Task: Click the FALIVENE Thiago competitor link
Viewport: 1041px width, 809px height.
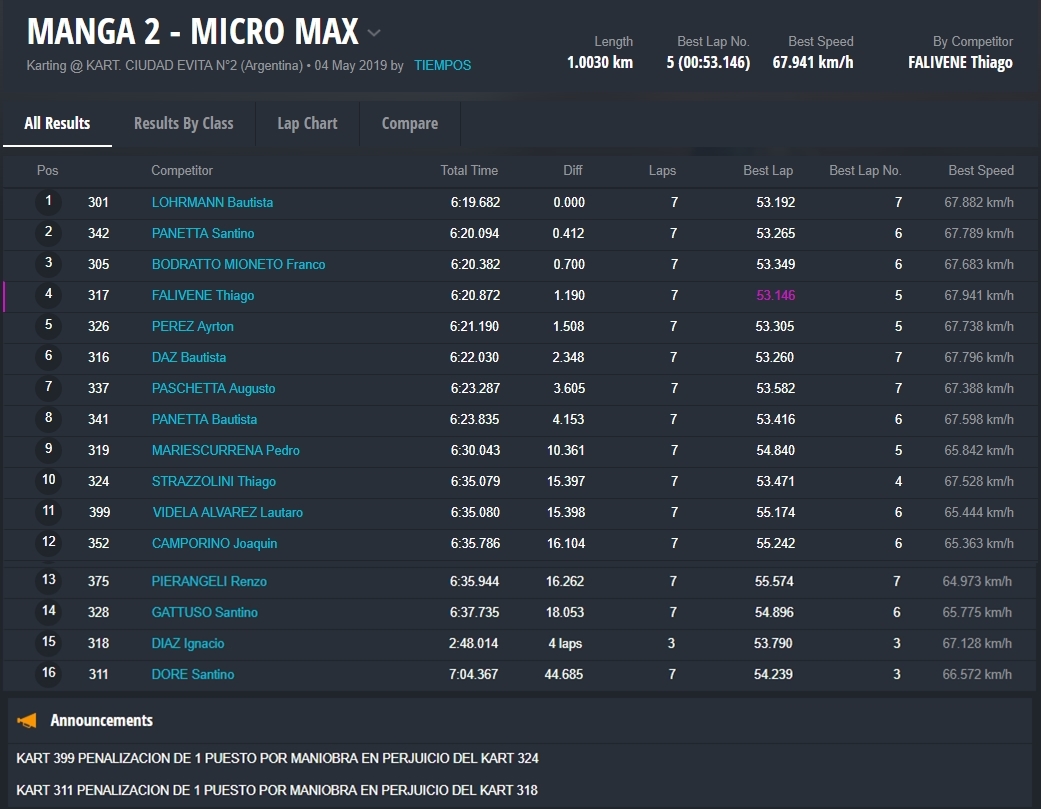Action: 203,295
